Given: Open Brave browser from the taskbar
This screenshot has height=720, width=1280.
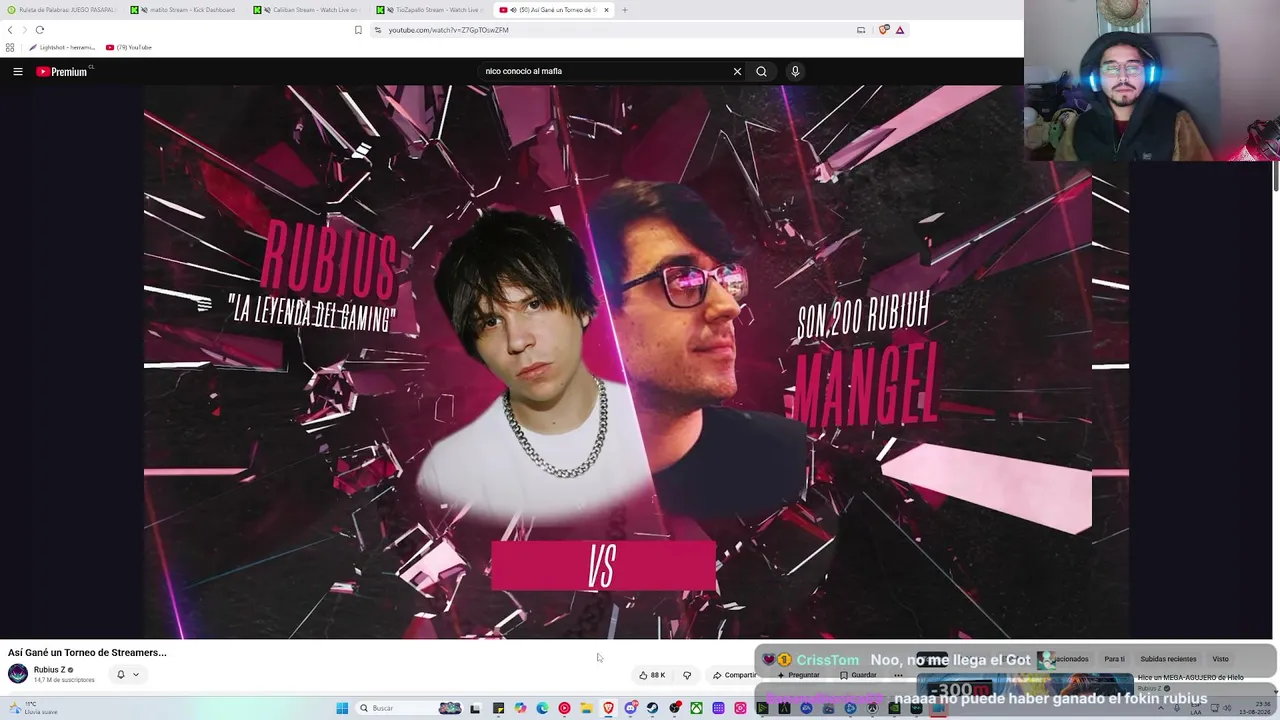Looking at the screenshot, I should [x=608, y=708].
